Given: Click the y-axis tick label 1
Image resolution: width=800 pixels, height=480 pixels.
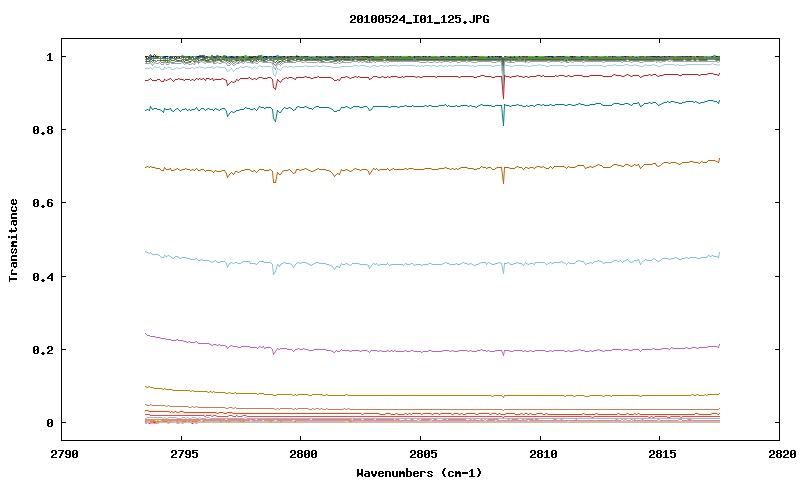Looking at the screenshot, I should point(49,57).
